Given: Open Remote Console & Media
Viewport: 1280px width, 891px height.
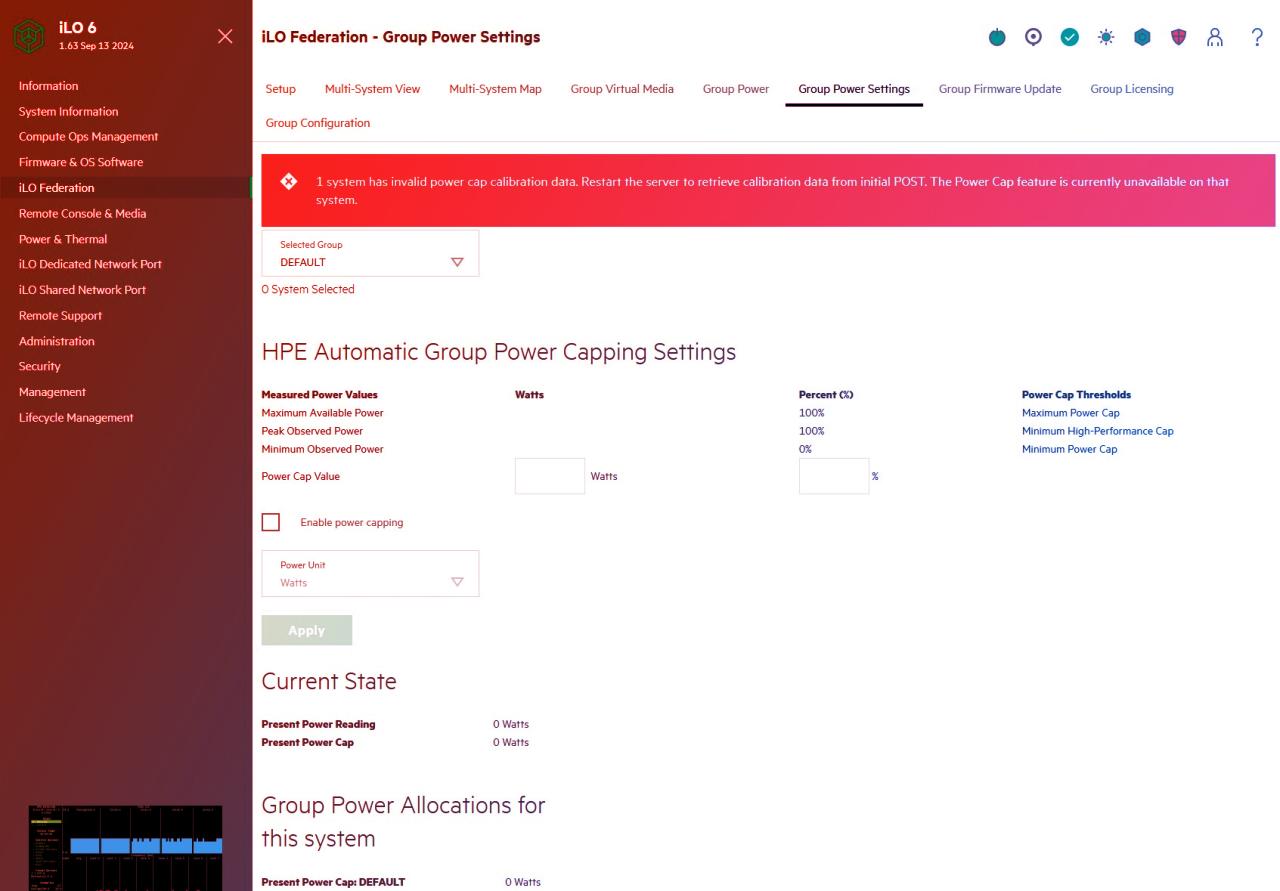Looking at the screenshot, I should 82,214.
